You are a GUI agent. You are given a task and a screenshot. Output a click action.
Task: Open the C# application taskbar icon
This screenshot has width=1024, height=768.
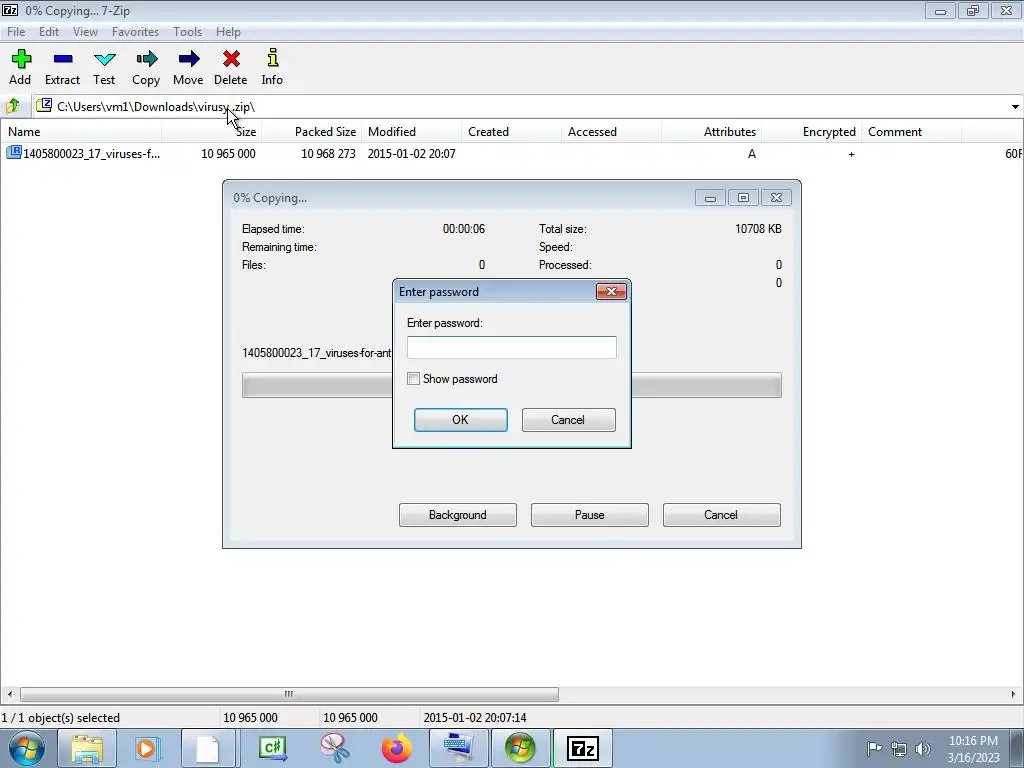click(x=273, y=748)
